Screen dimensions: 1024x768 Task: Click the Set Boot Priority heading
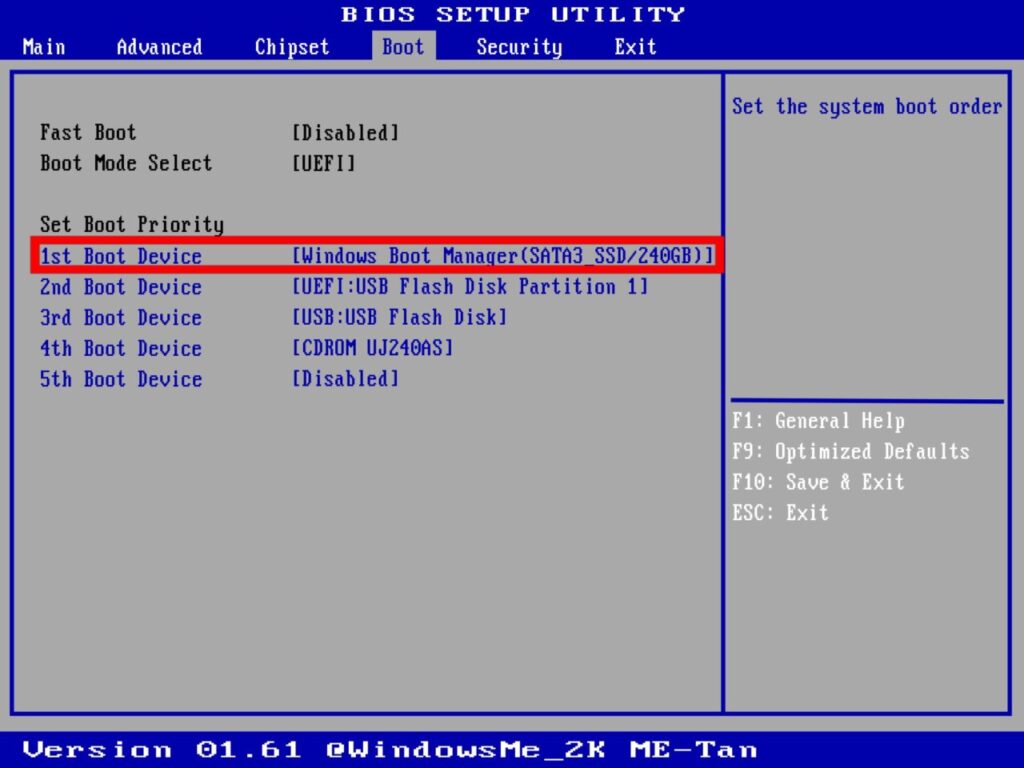click(x=131, y=224)
